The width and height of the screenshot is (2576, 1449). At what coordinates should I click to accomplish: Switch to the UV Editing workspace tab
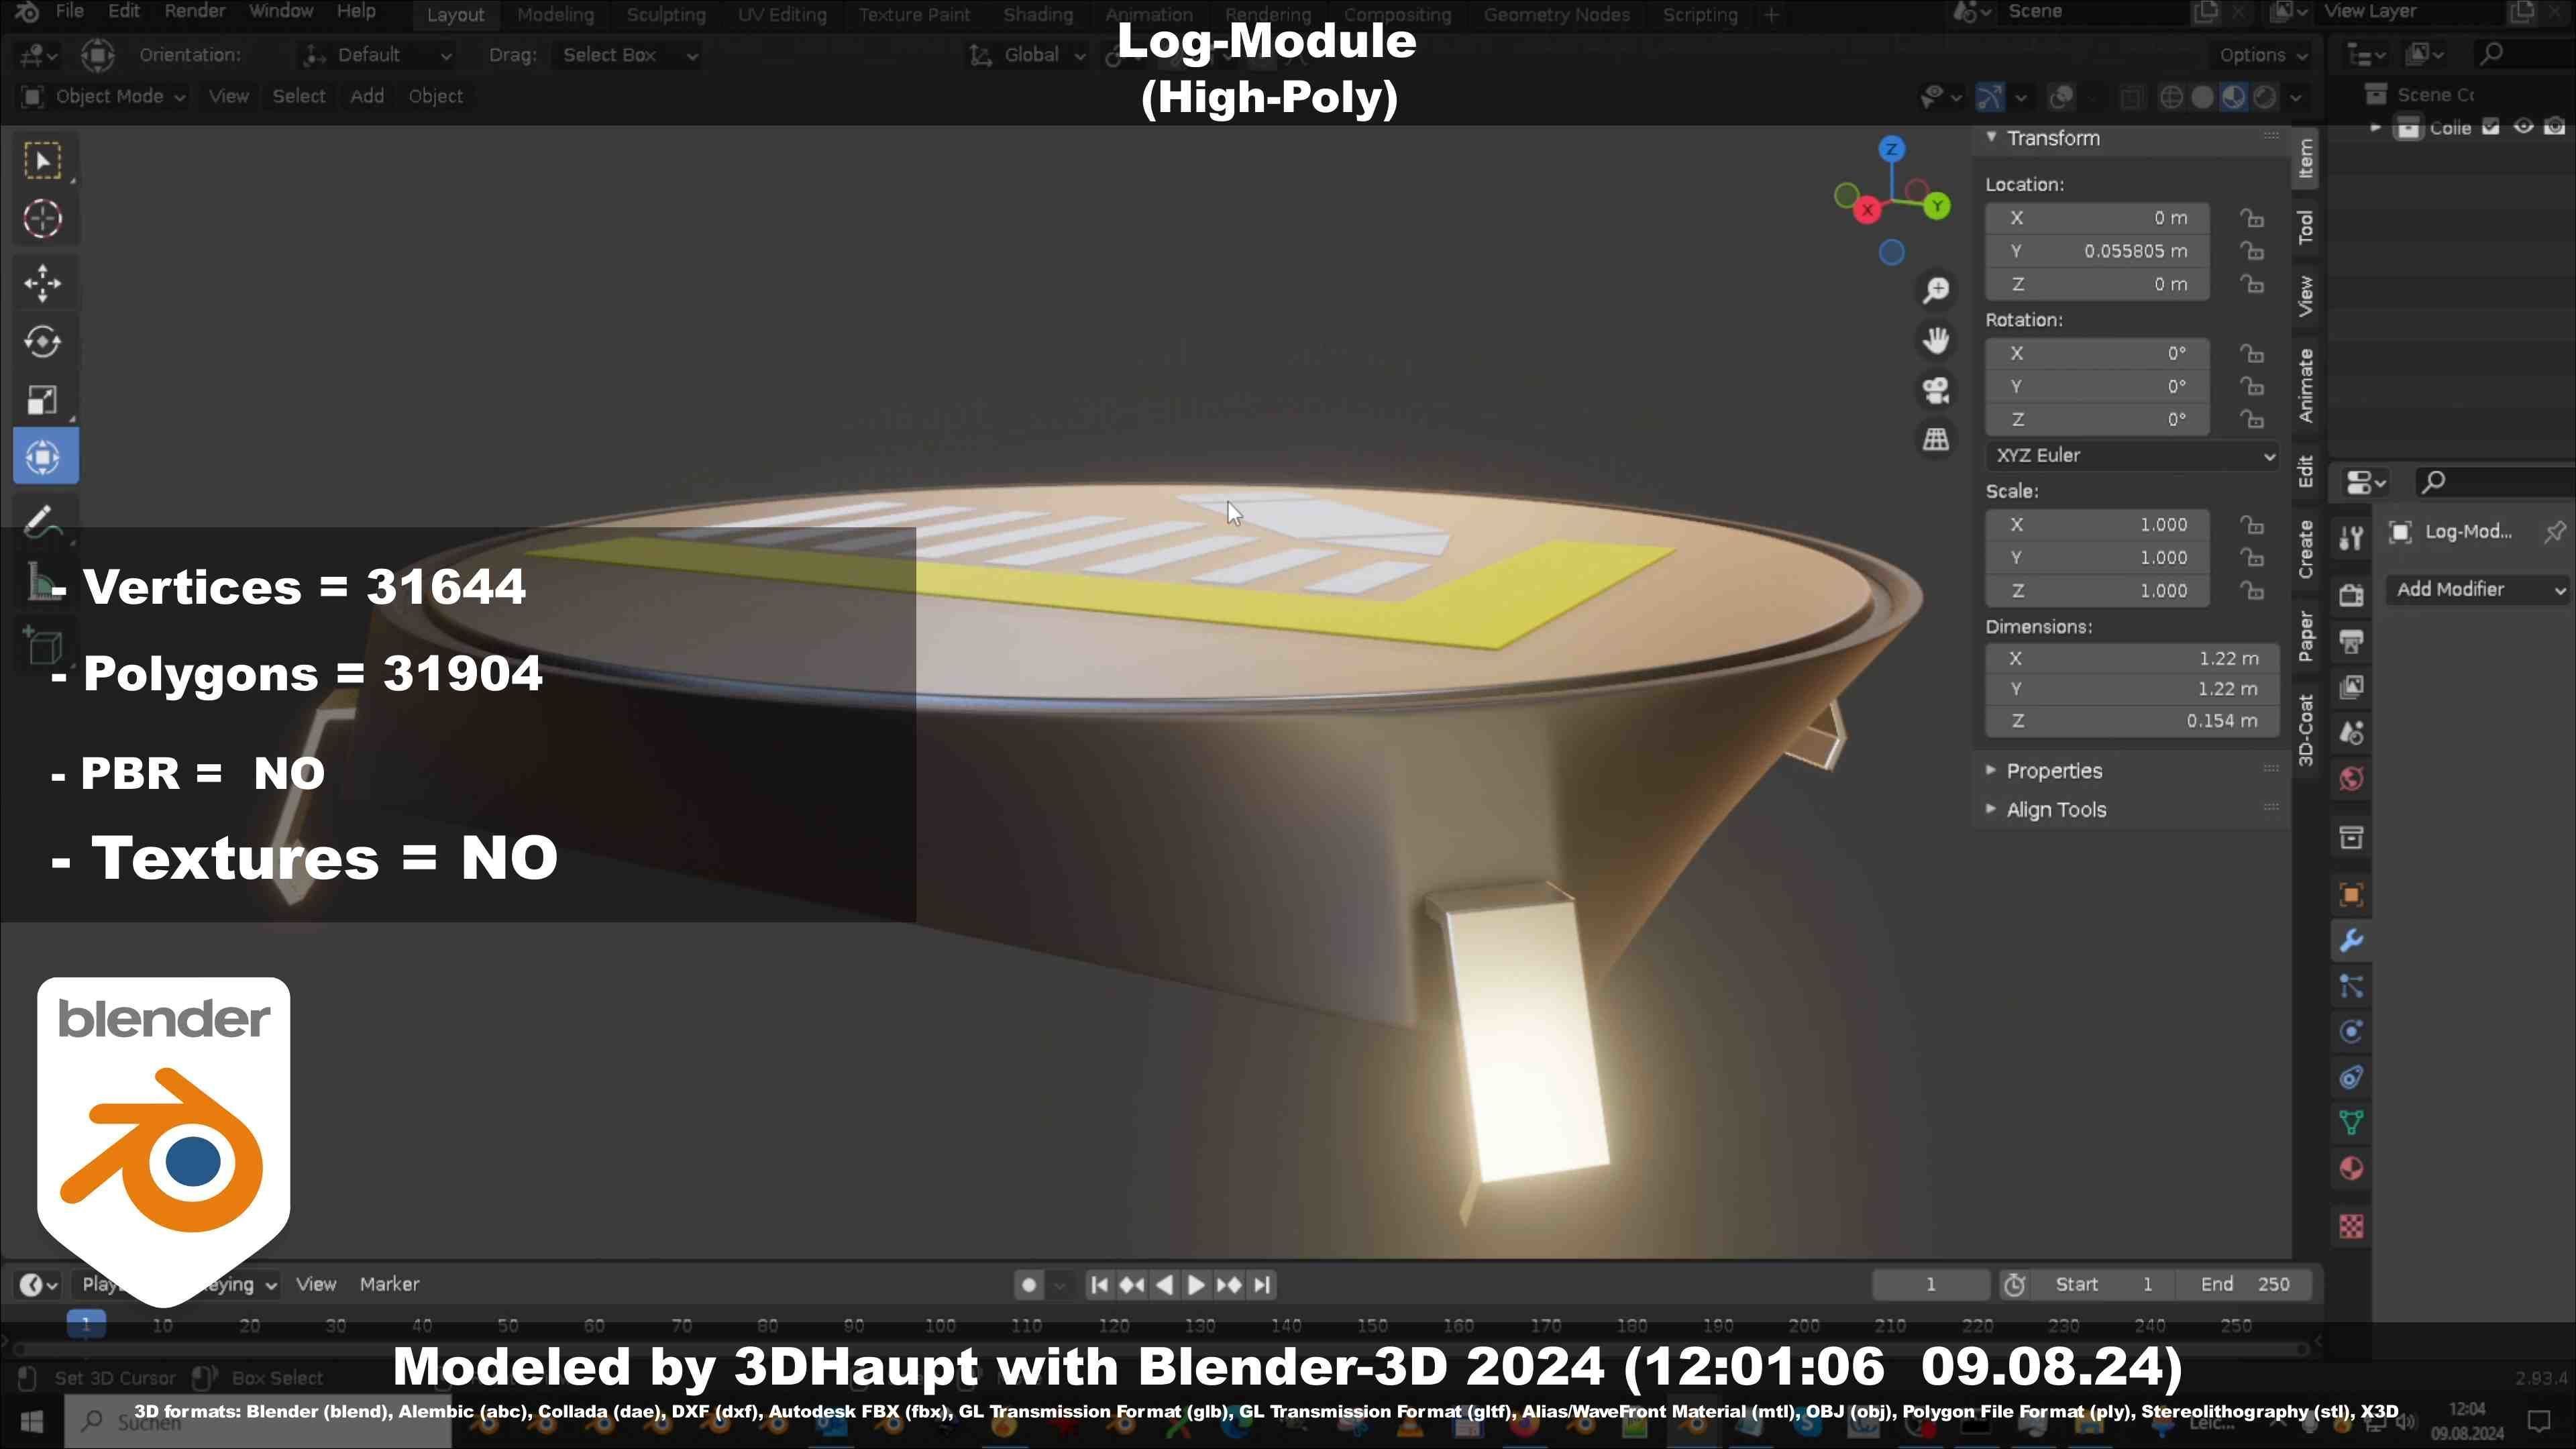click(782, 15)
